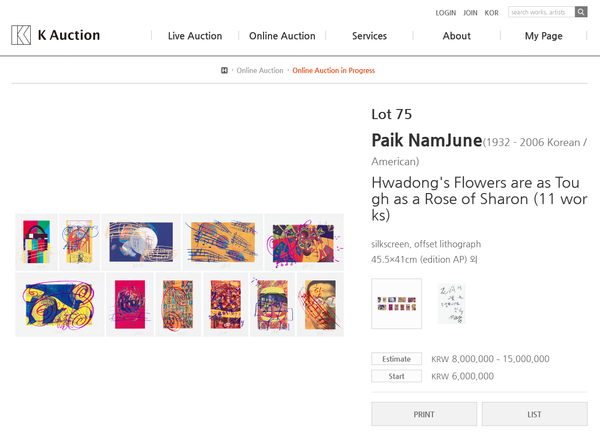Click the LOGIN link
The image size is (600, 437).
(446, 13)
